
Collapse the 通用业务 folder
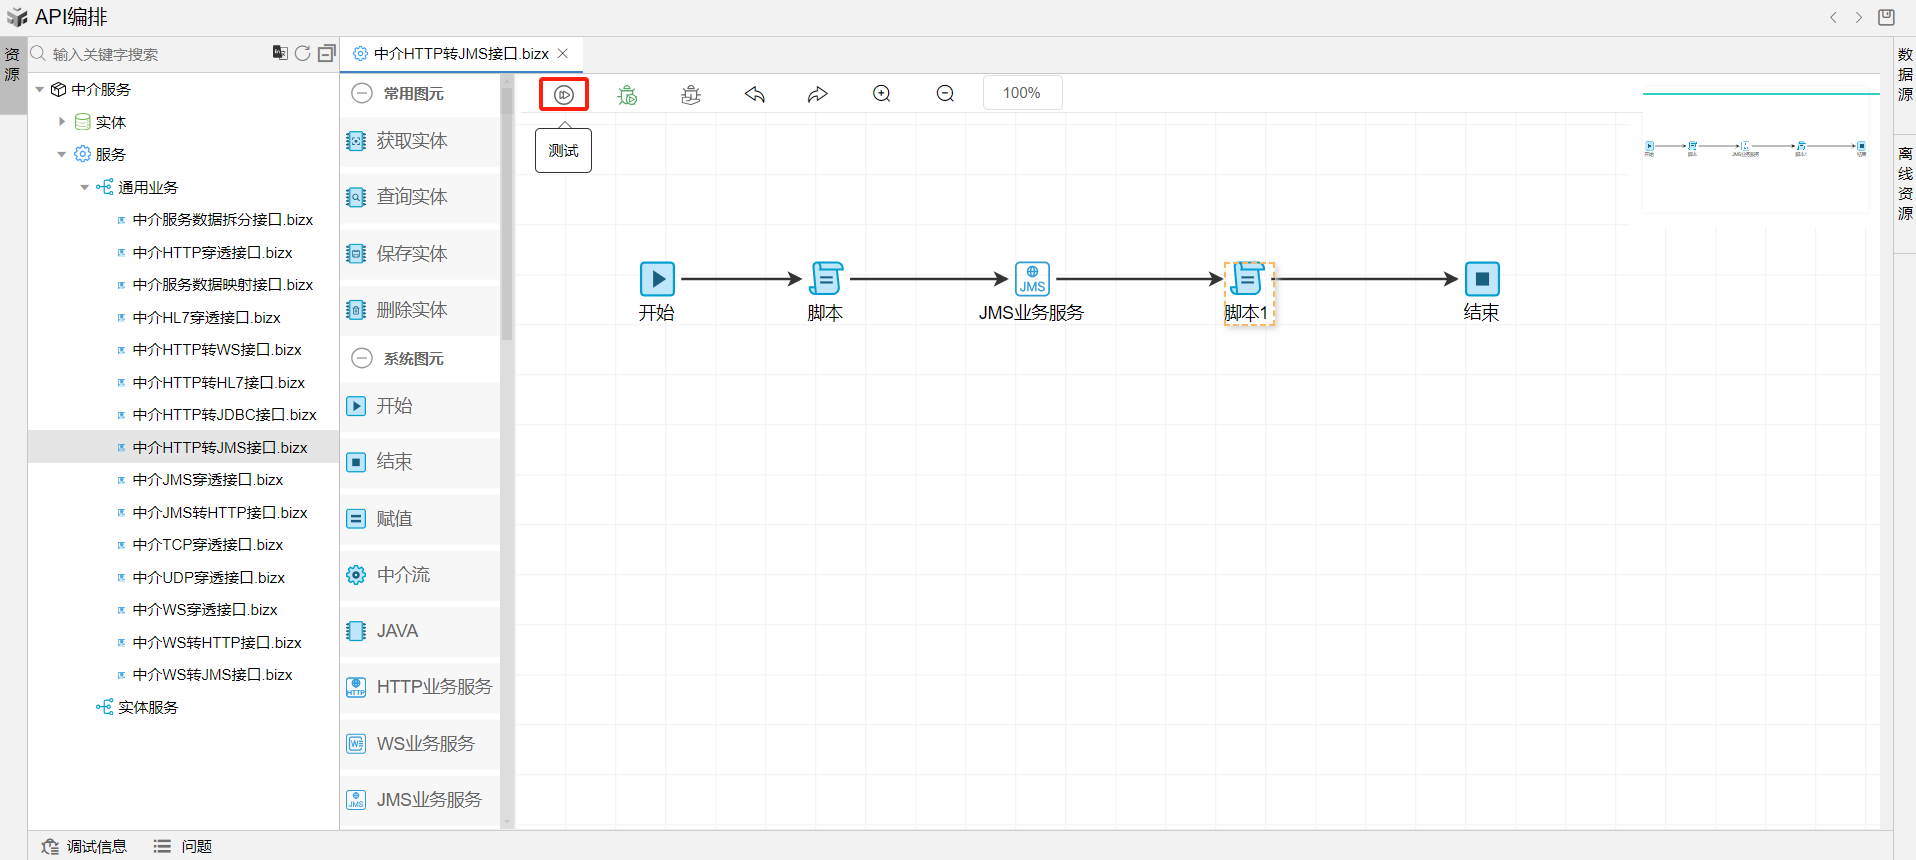[x=85, y=187]
